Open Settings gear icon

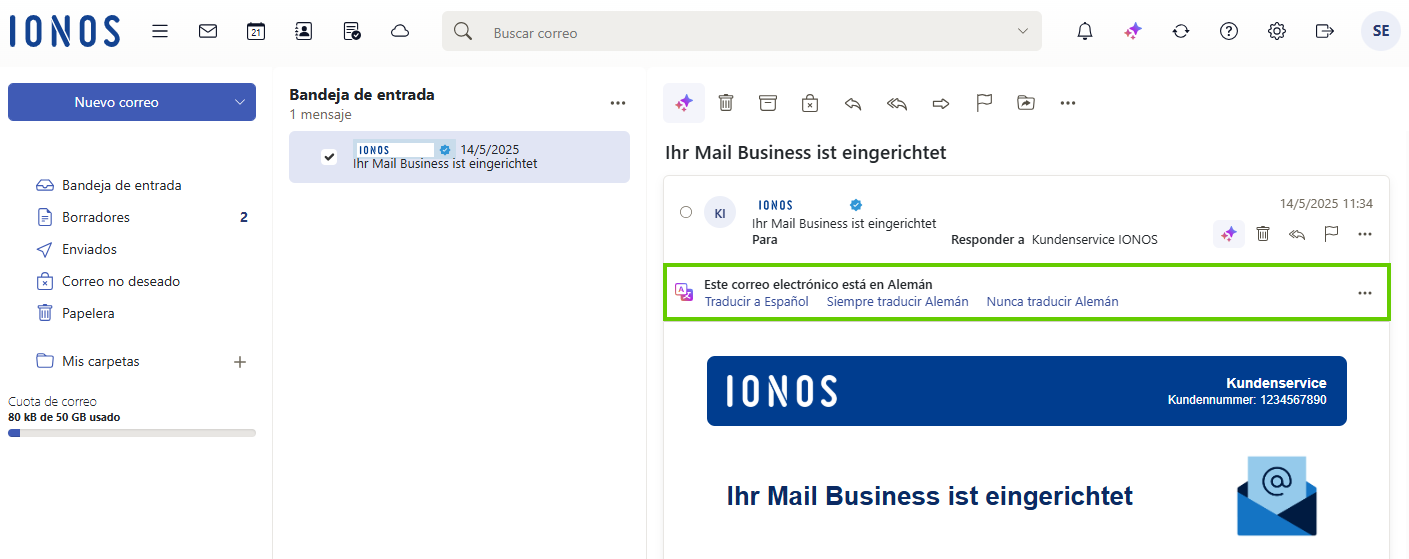point(1277,31)
